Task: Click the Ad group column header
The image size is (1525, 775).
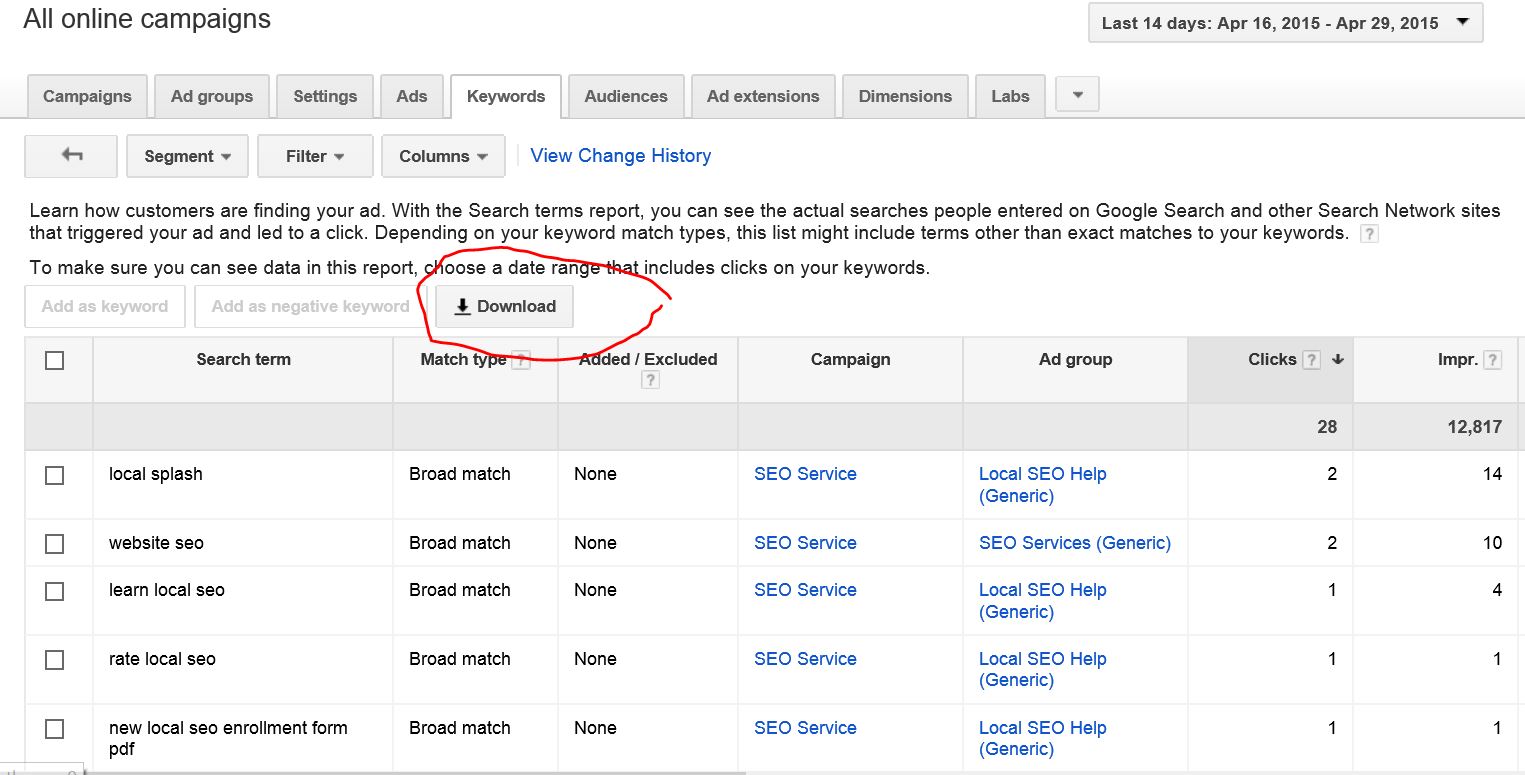Action: [1075, 360]
